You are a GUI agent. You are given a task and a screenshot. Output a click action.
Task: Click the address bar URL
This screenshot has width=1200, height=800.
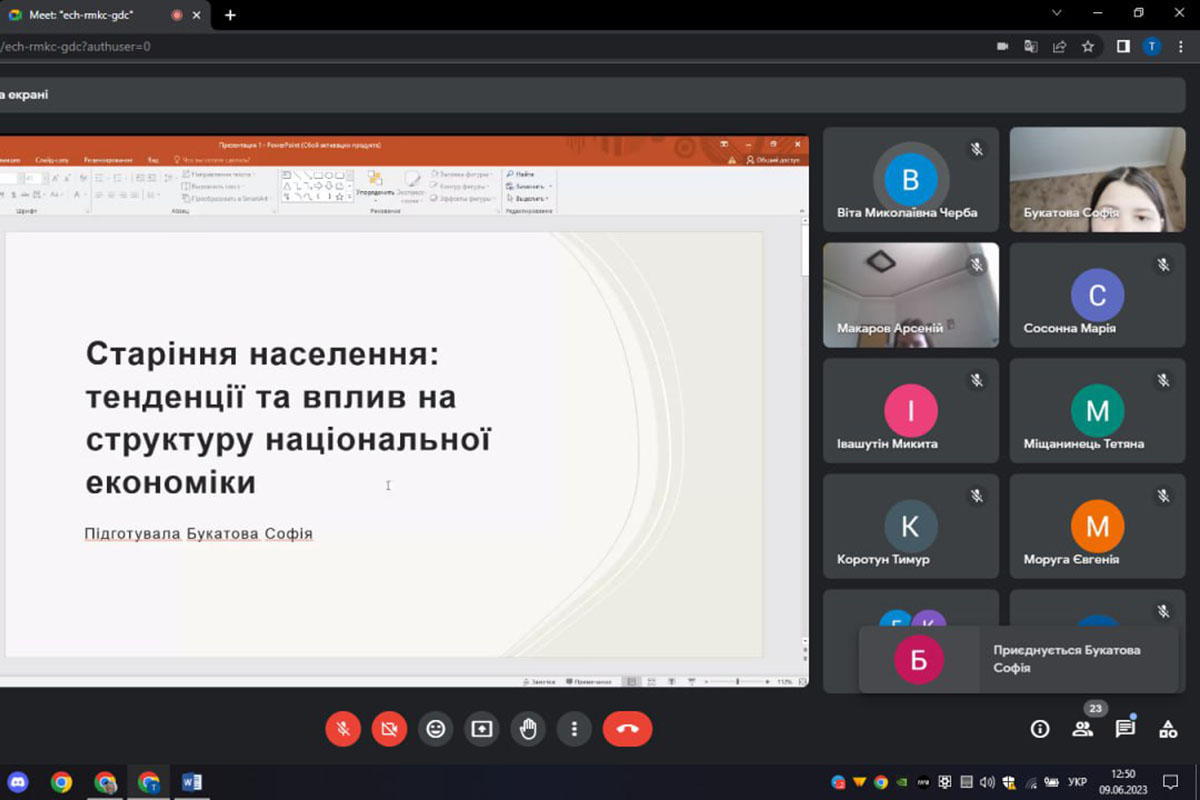77,46
